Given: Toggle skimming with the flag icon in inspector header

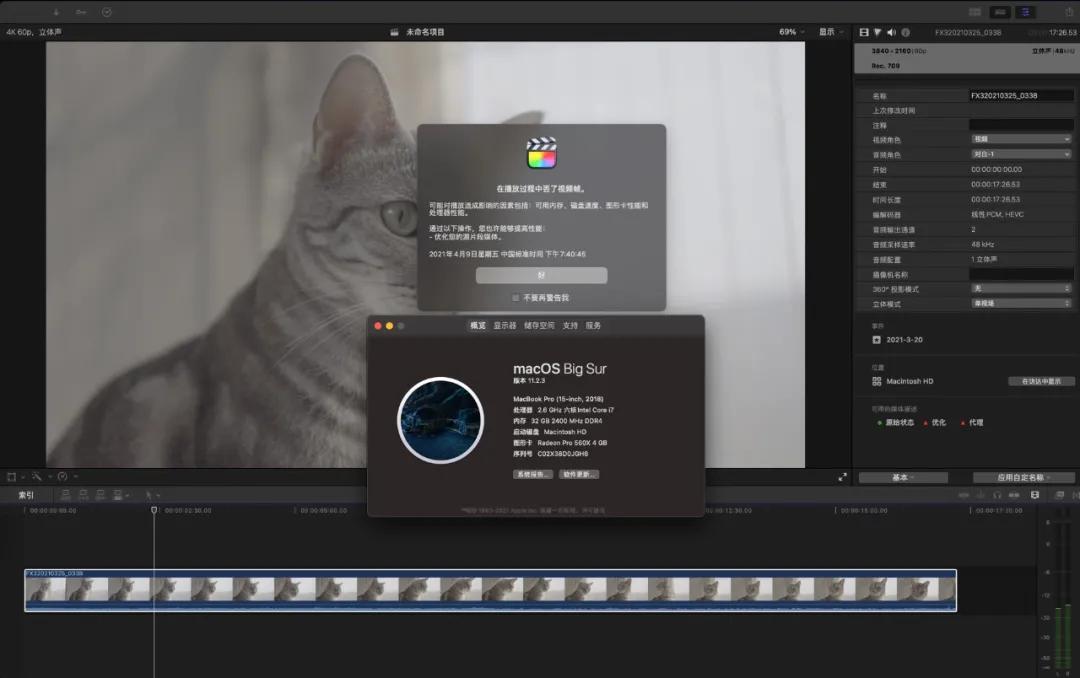Looking at the screenshot, I should tap(879, 32).
